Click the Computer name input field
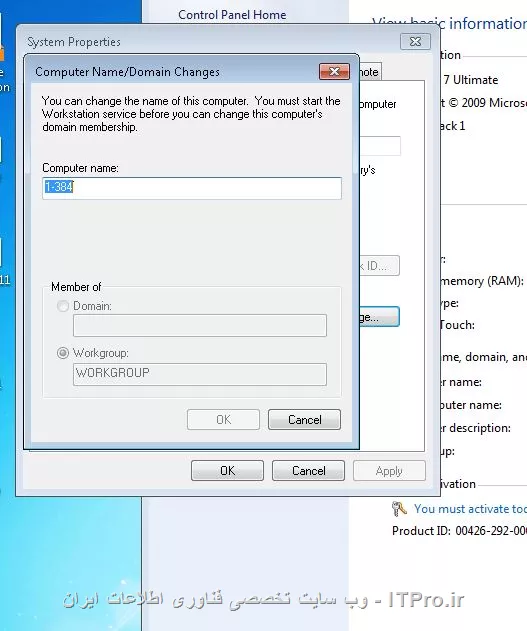The height and width of the screenshot is (631, 527). tap(192, 188)
